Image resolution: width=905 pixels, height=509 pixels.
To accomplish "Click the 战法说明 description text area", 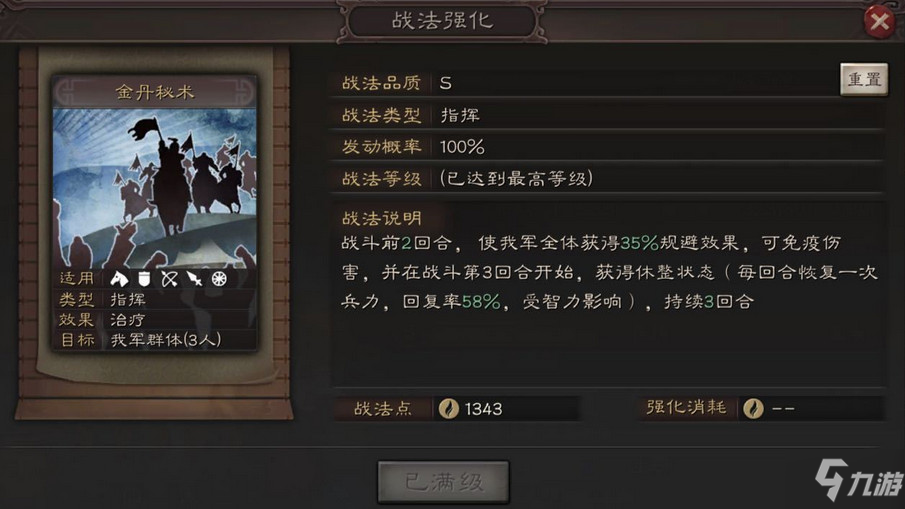I will pos(609,272).
